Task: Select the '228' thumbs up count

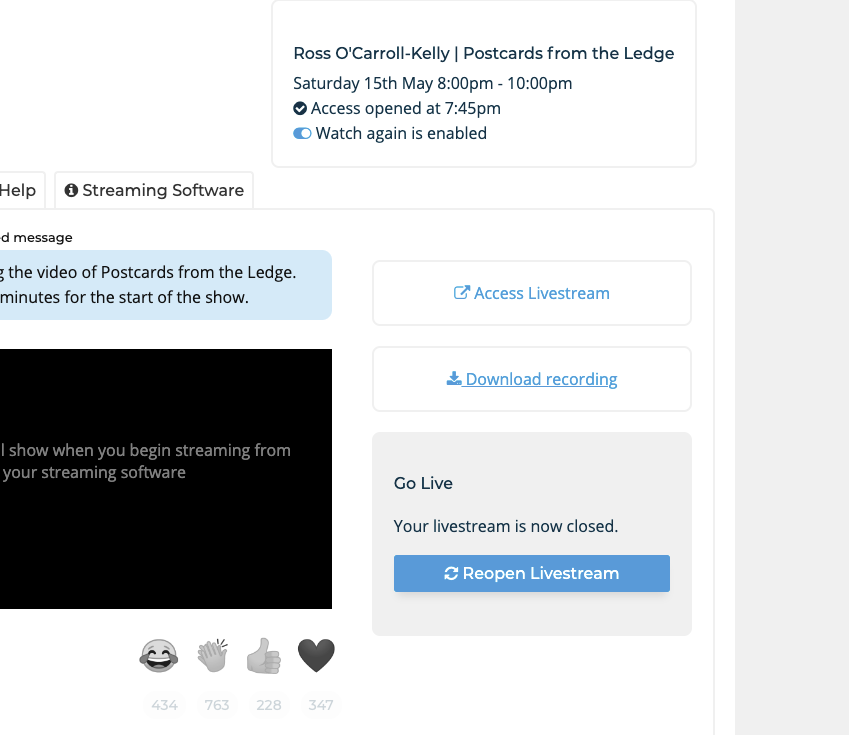Action: coord(269,705)
